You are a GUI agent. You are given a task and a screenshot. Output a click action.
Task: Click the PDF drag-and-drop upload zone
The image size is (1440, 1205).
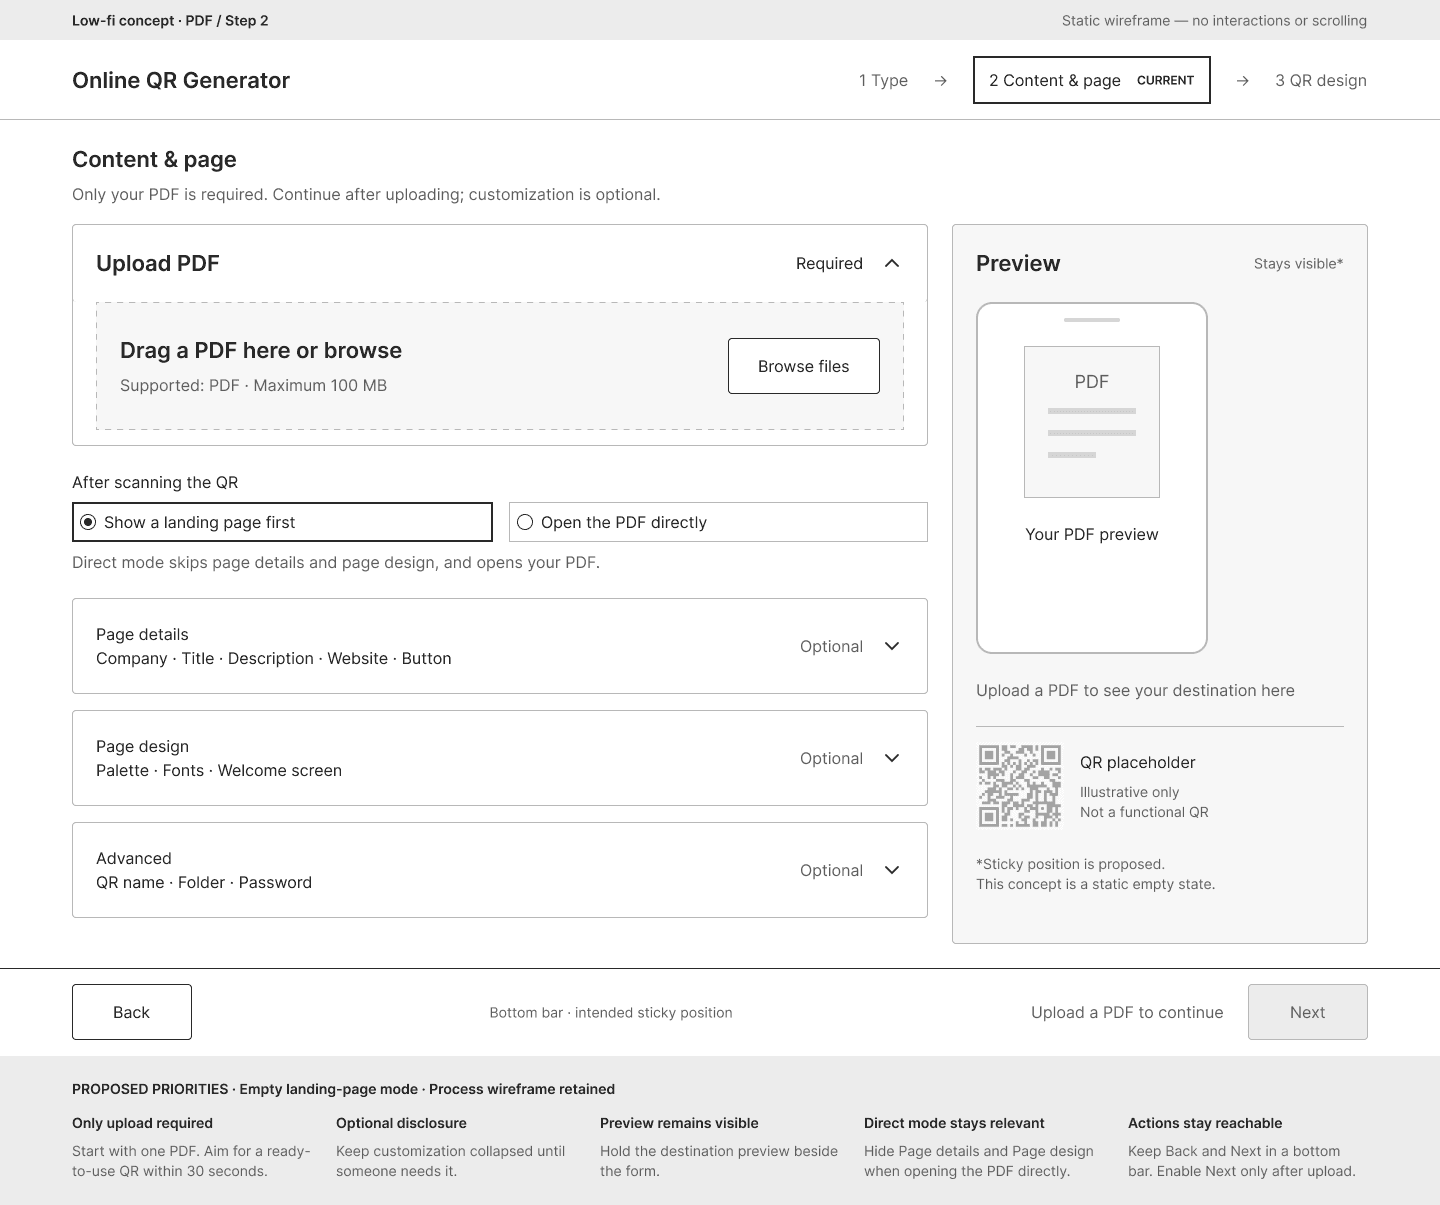click(x=500, y=366)
